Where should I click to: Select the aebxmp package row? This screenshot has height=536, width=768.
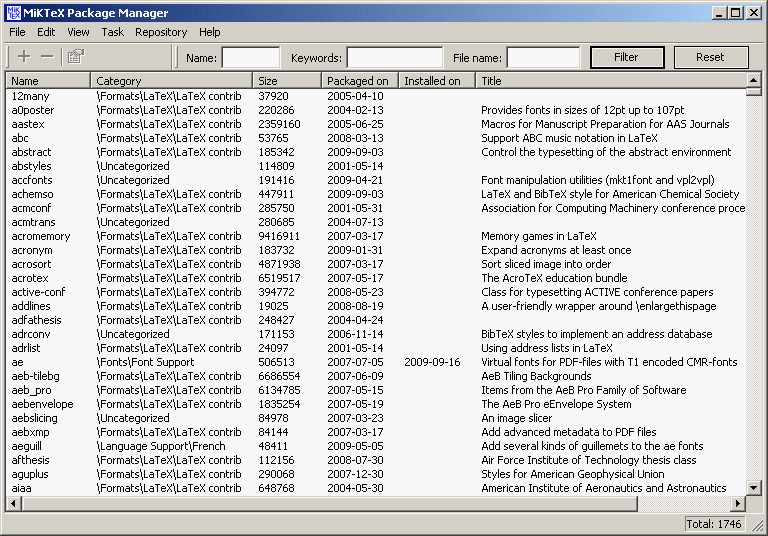(376, 432)
